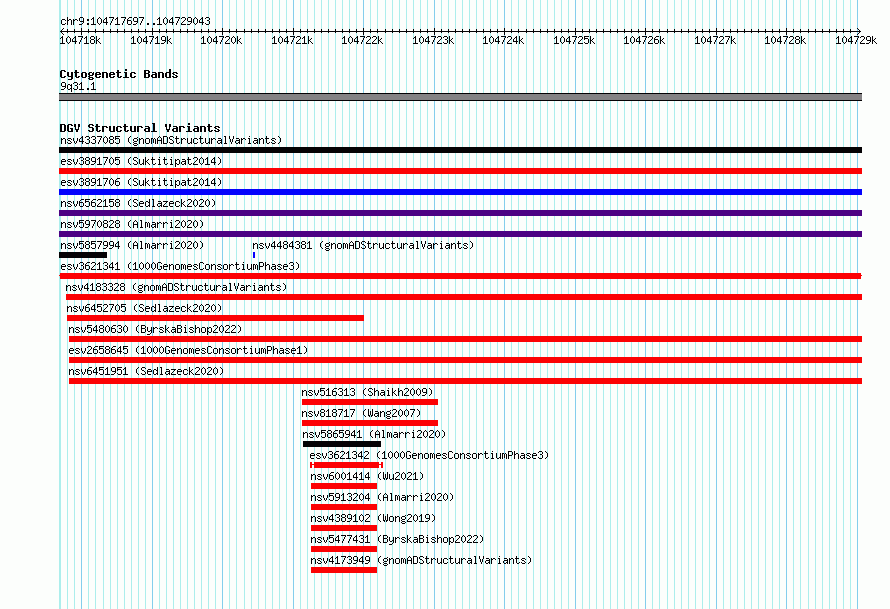Select the purple nsv5970828 variant bar

pyautogui.click(x=460, y=234)
